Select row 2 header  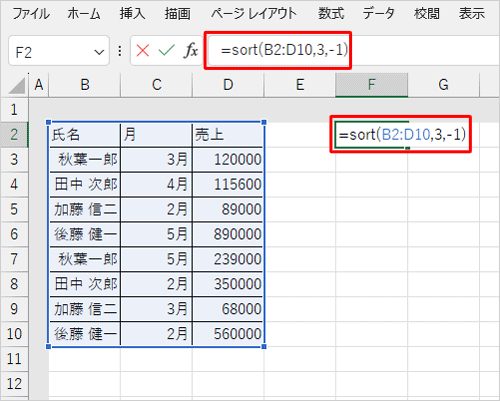pos(14,135)
